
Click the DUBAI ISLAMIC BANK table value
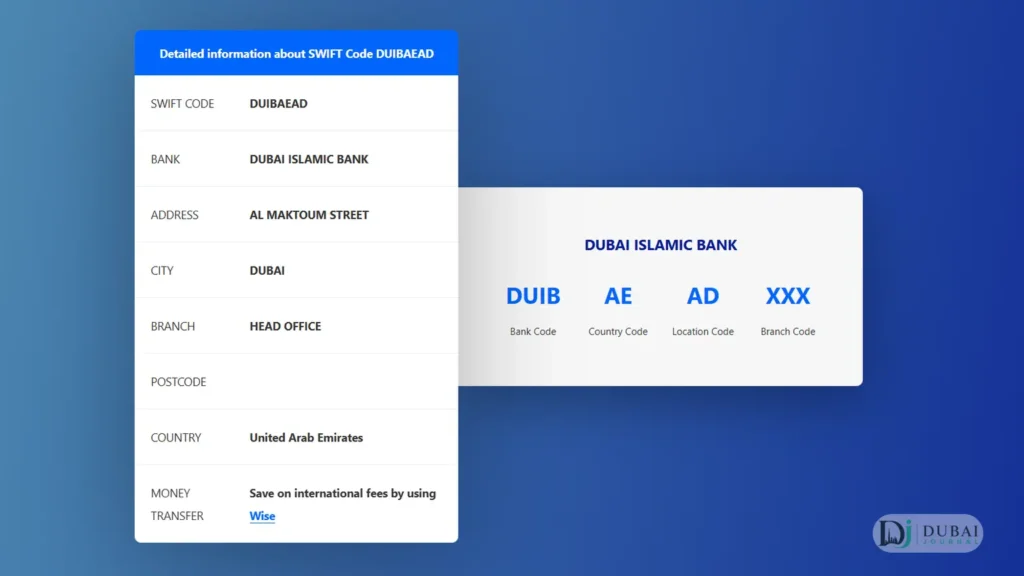[x=309, y=159]
